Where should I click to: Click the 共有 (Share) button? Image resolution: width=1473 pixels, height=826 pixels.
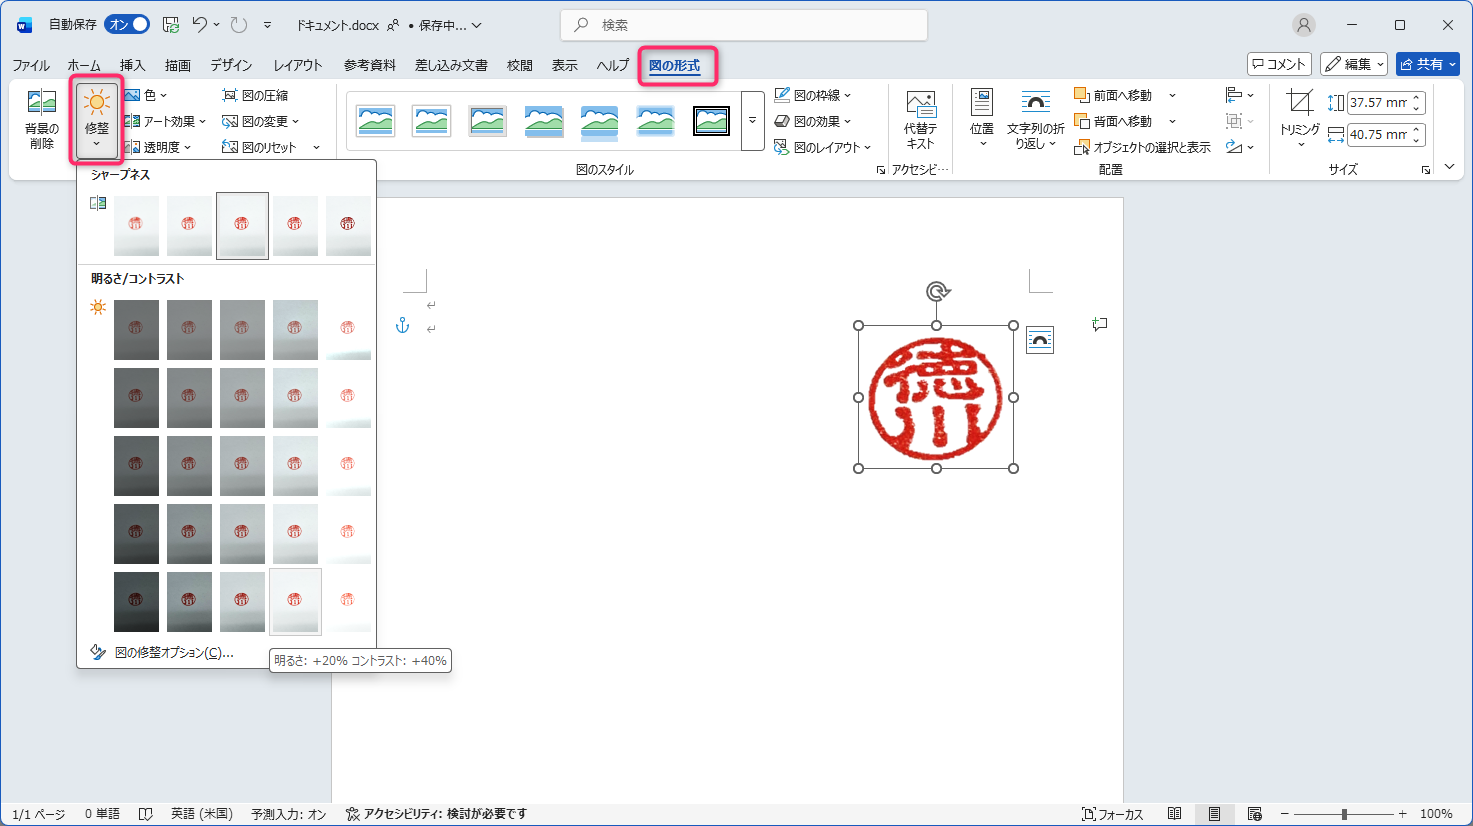(x=1427, y=64)
